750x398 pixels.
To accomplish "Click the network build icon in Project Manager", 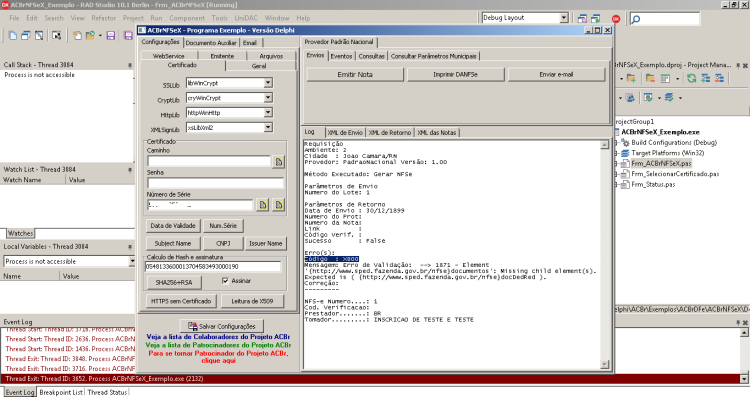I will click(630, 98).
